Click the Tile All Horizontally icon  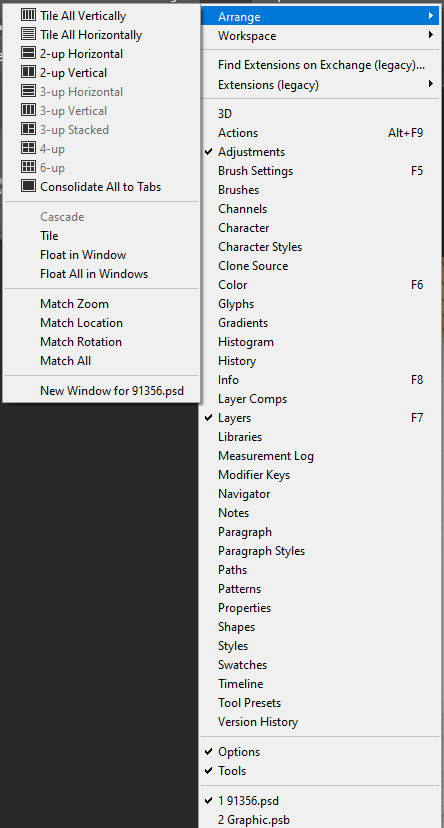click(x=28, y=34)
